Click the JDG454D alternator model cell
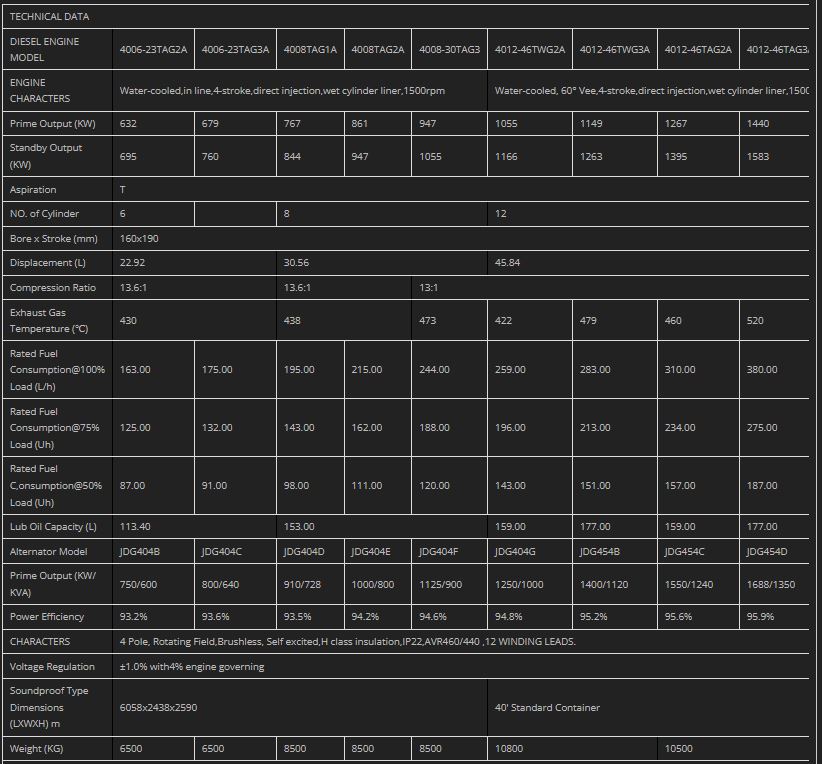The height and width of the screenshot is (764, 822). 766,552
